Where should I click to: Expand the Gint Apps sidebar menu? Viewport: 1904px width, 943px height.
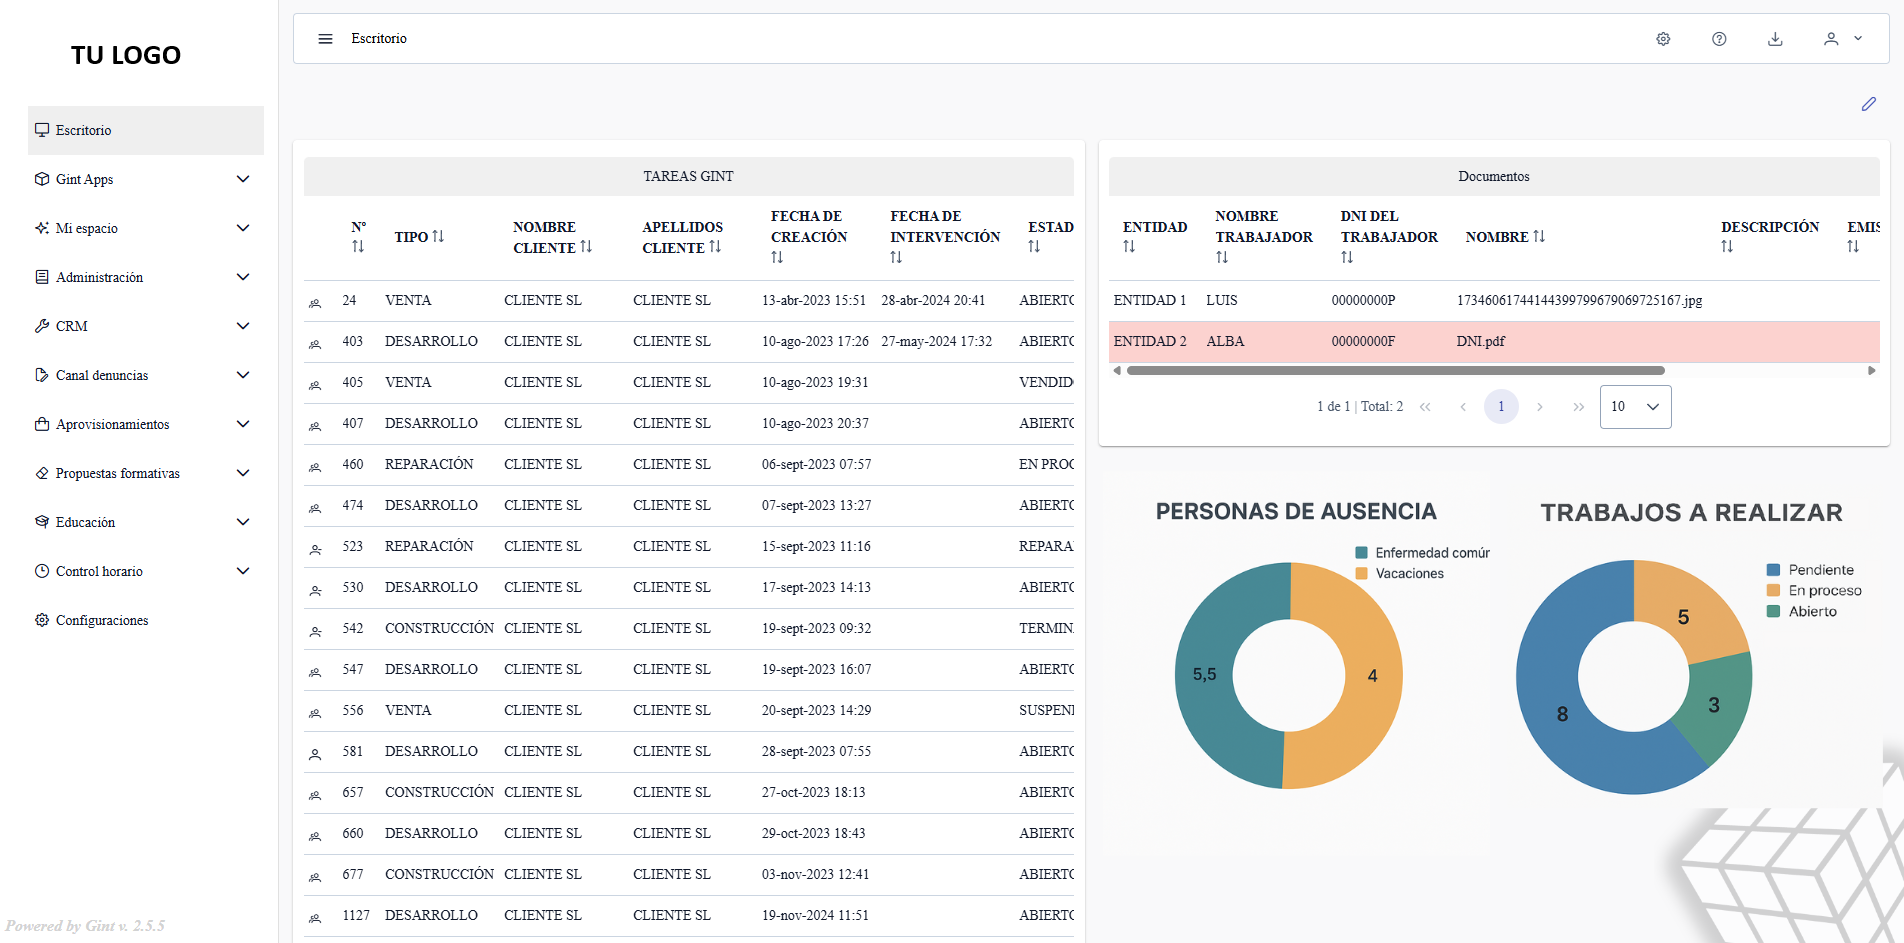point(145,179)
